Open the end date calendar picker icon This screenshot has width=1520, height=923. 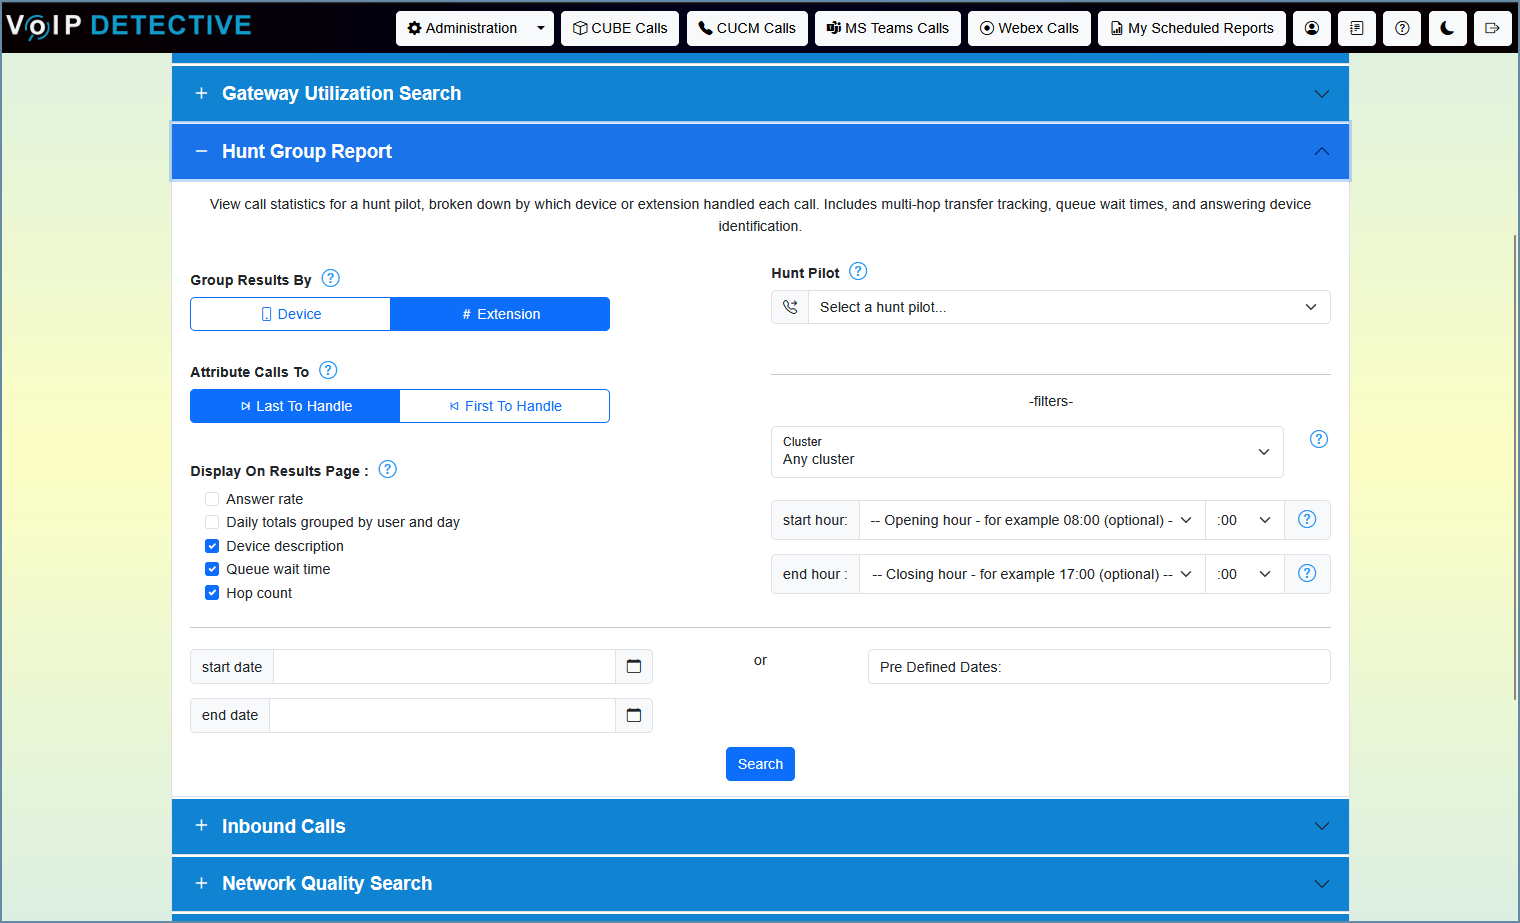[x=634, y=715]
